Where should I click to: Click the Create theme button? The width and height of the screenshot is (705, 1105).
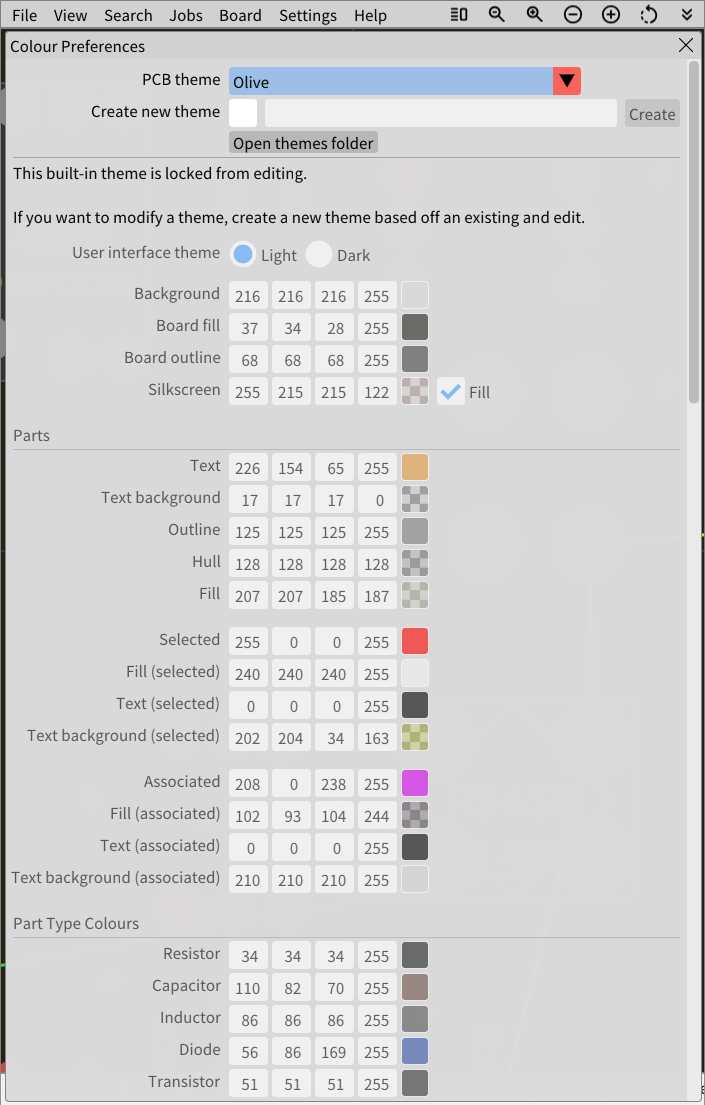651,113
